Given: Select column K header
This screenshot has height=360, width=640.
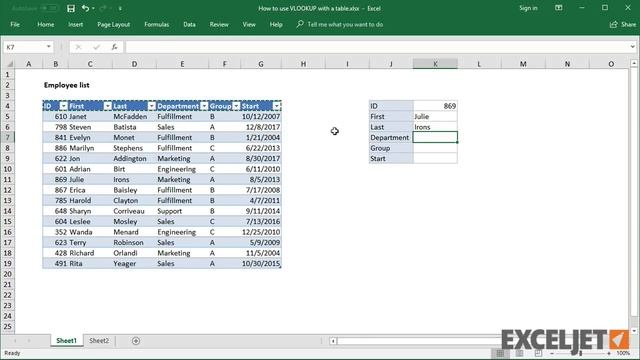Looking at the screenshot, I should pyautogui.click(x=435, y=64).
